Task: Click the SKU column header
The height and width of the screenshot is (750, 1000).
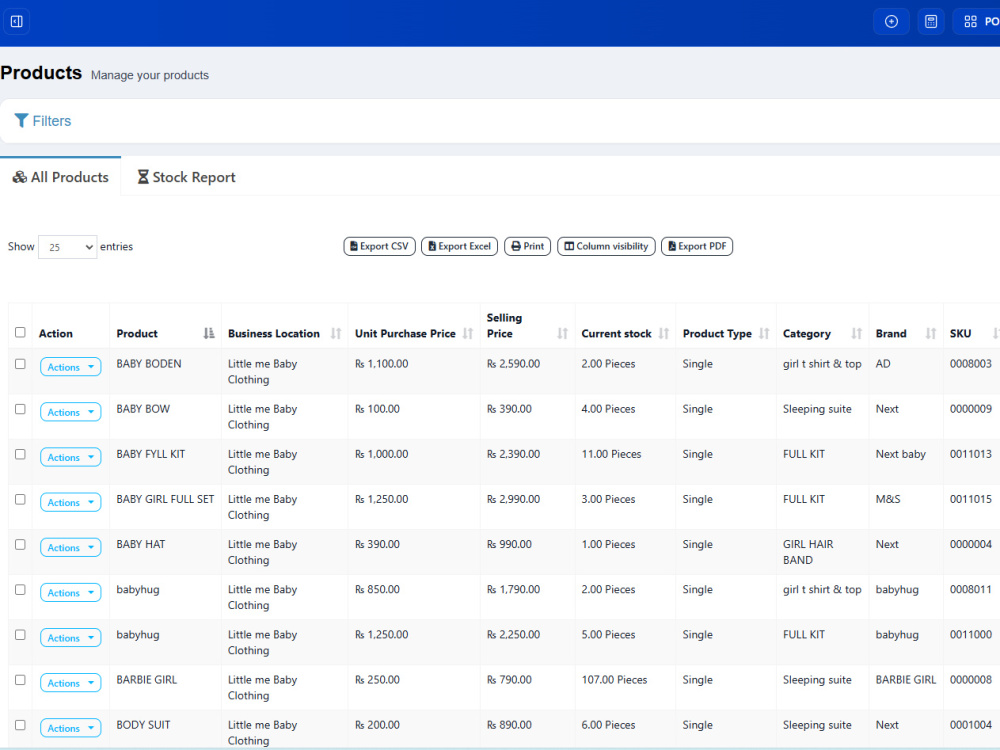Action: coord(960,334)
